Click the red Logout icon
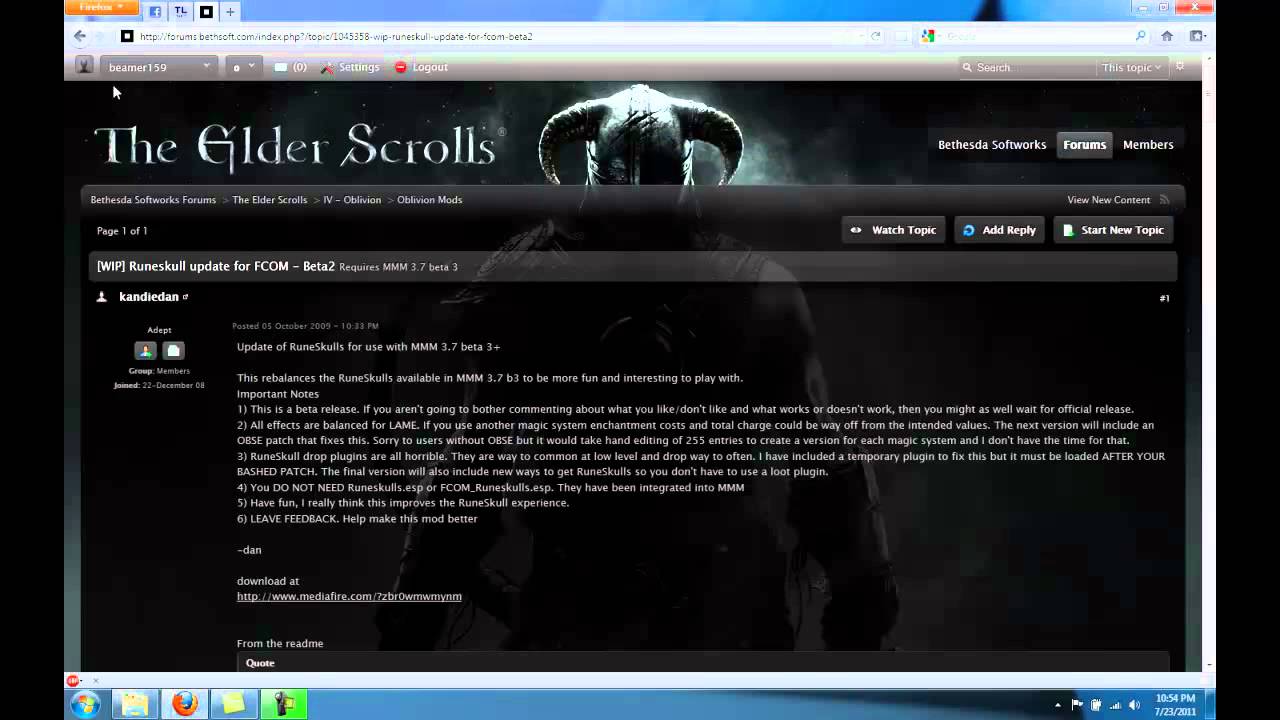The height and width of the screenshot is (720, 1280). coord(401,67)
